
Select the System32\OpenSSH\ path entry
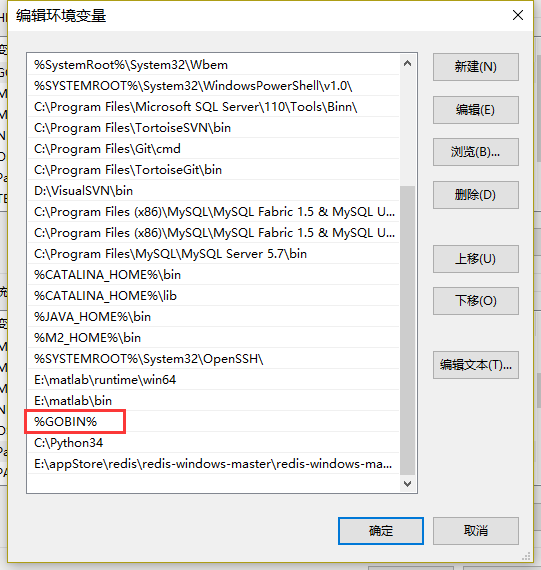pos(213,359)
